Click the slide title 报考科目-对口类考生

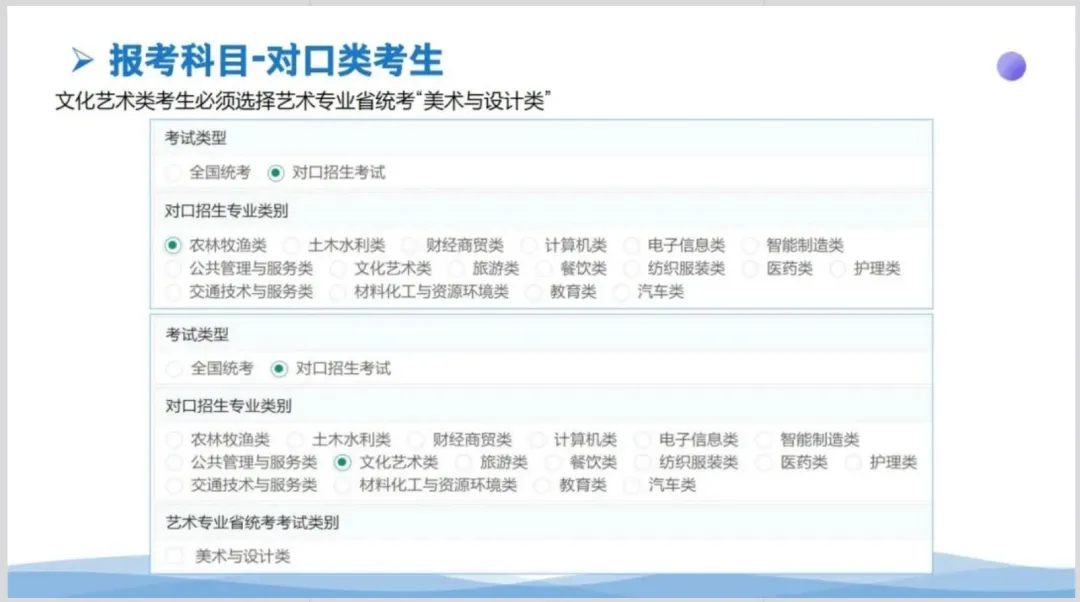point(276,60)
